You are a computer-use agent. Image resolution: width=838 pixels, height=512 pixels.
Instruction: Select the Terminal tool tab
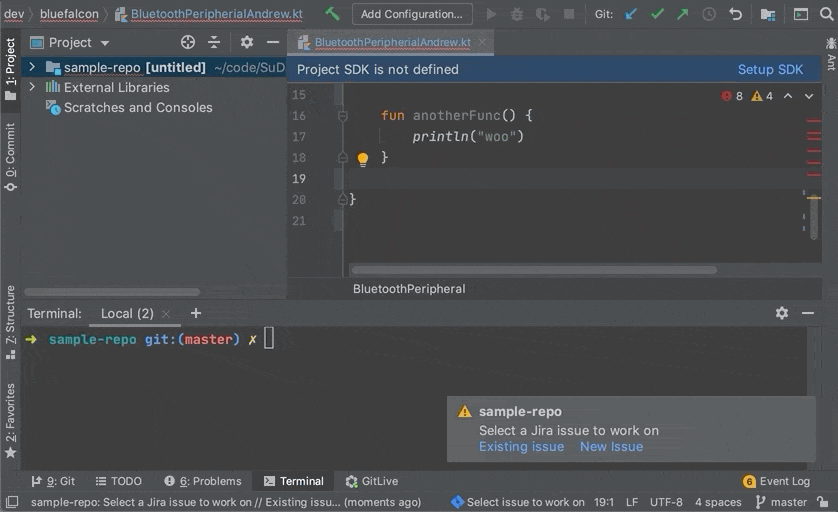(x=294, y=481)
